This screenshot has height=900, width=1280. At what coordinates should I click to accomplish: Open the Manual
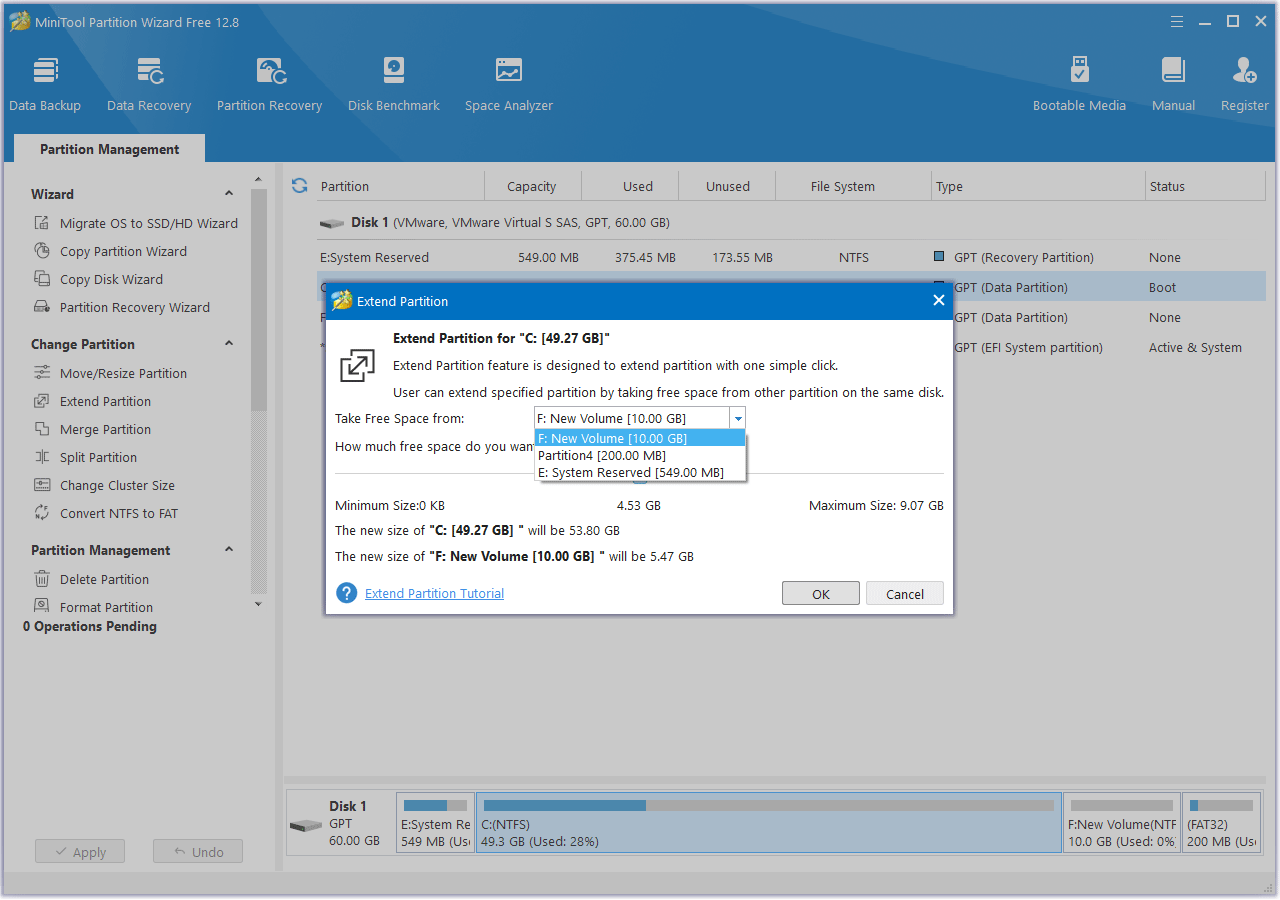click(1172, 80)
